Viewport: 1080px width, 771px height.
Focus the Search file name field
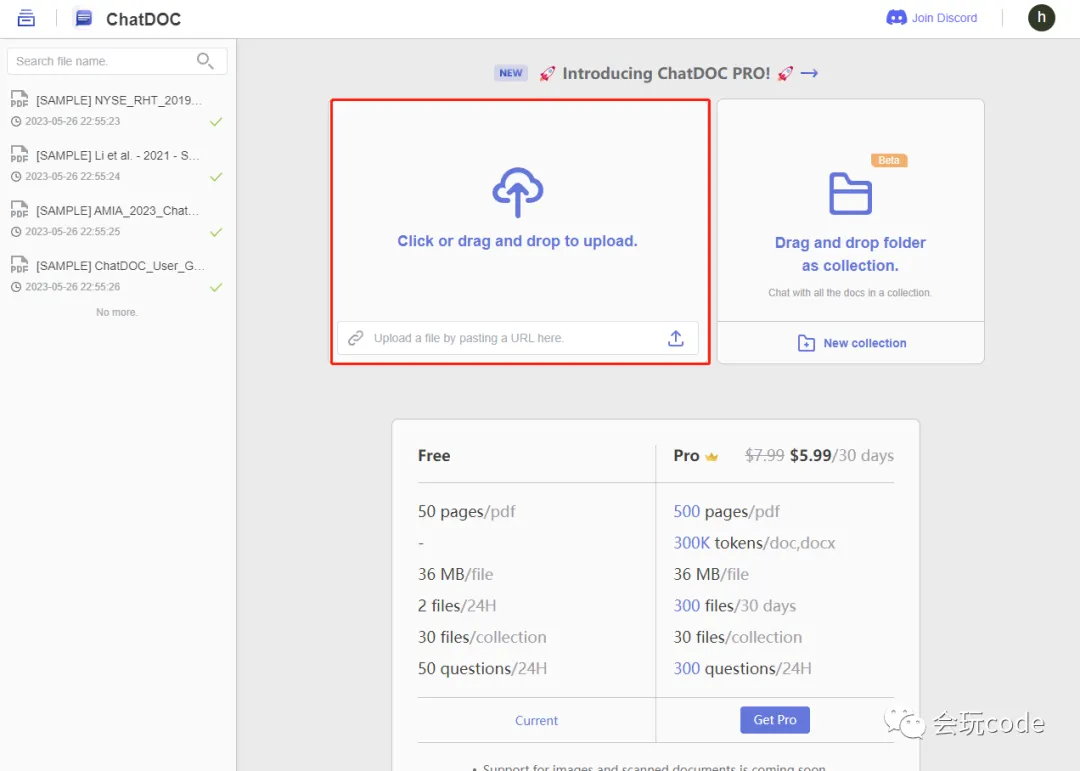point(117,61)
